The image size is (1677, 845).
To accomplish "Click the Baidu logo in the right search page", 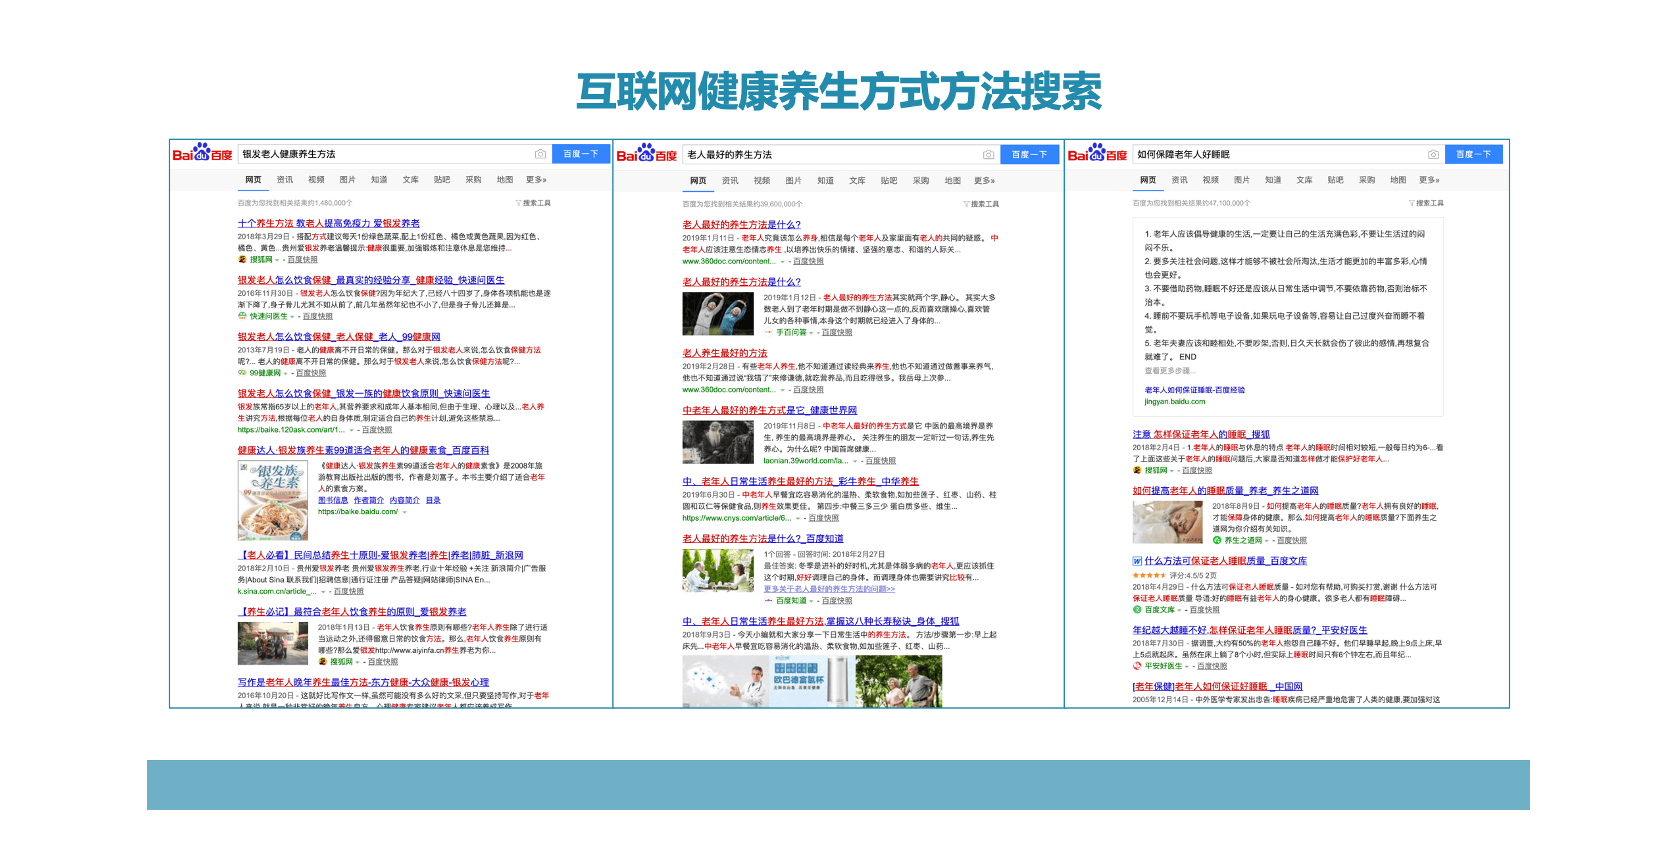I will [1097, 154].
